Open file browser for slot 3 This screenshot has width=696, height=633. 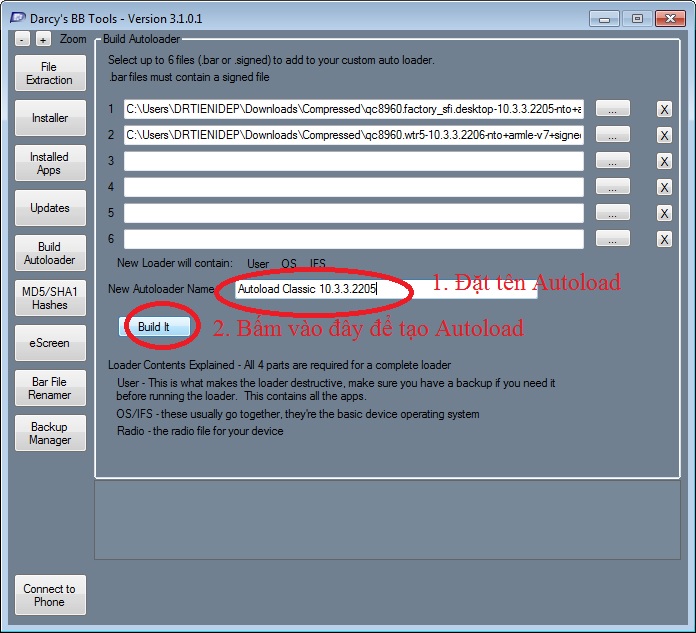pyautogui.click(x=613, y=161)
